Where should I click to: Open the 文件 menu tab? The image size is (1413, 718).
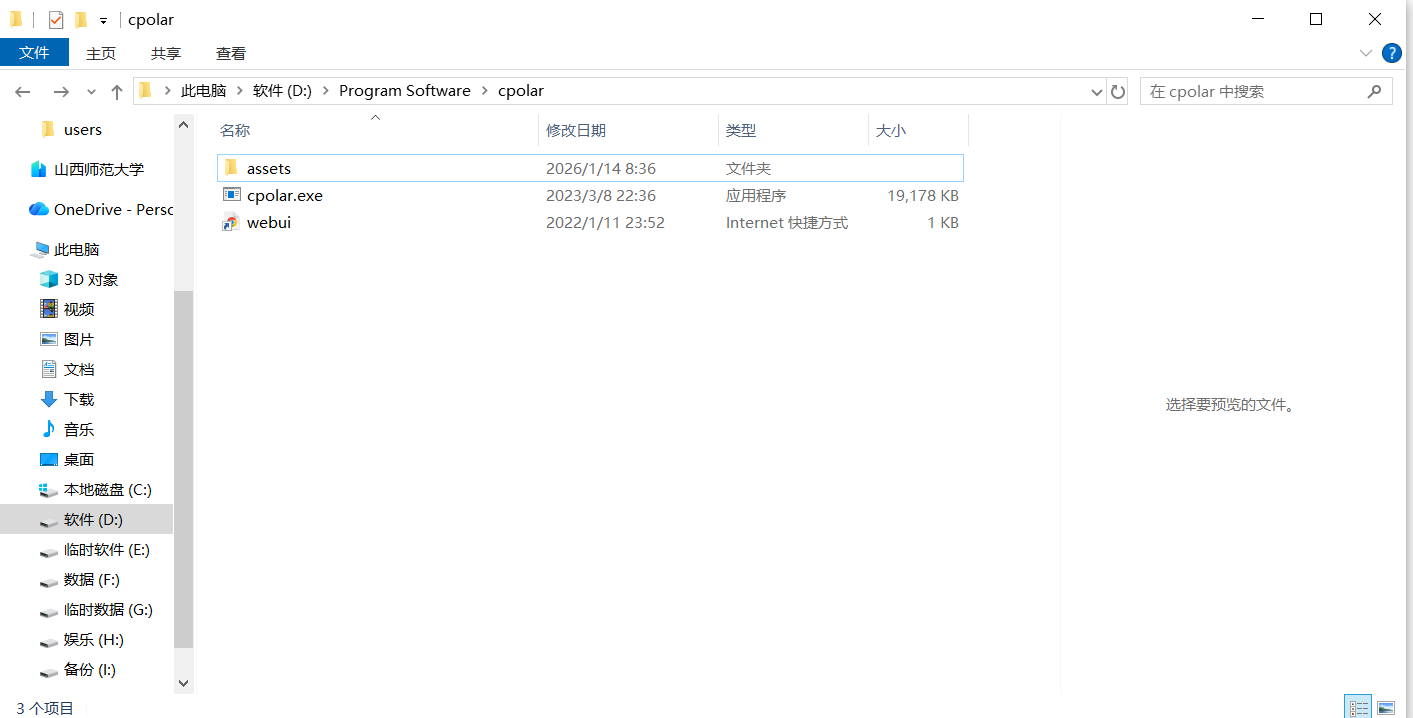(34, 53)
